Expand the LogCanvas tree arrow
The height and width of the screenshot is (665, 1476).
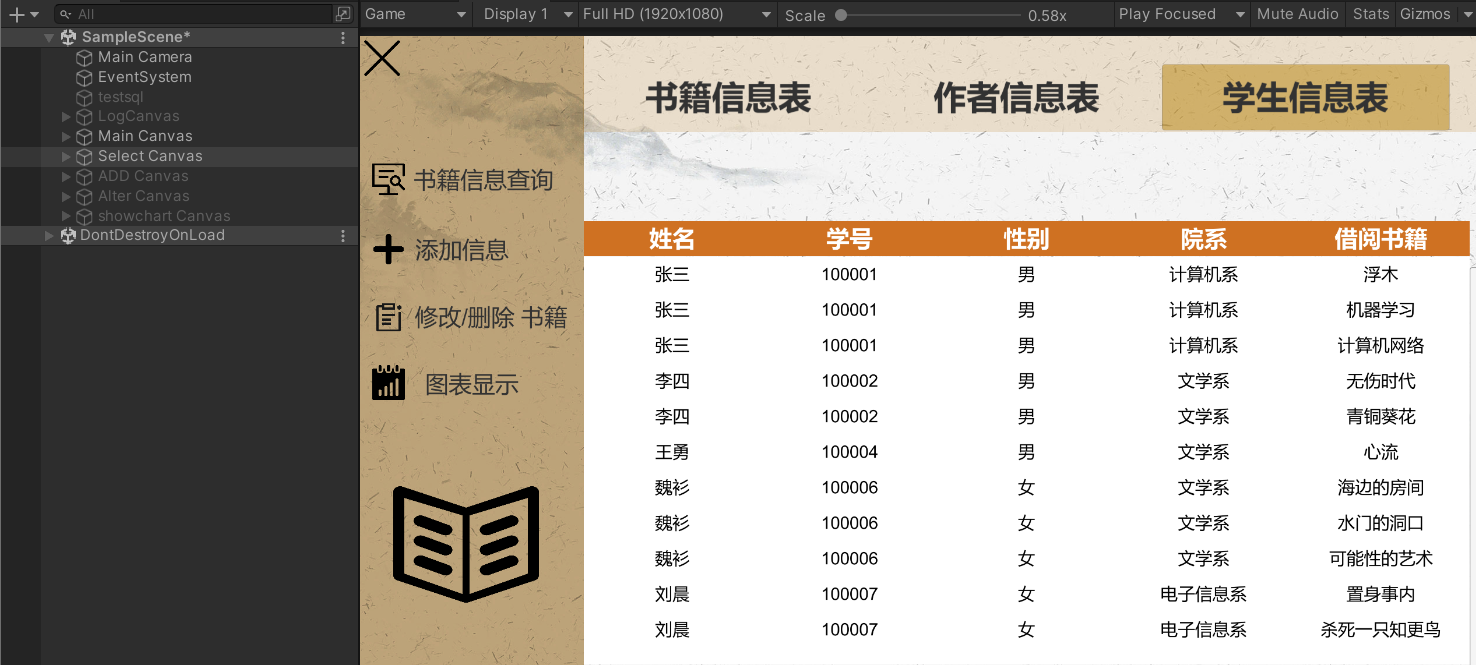(67, 117)
